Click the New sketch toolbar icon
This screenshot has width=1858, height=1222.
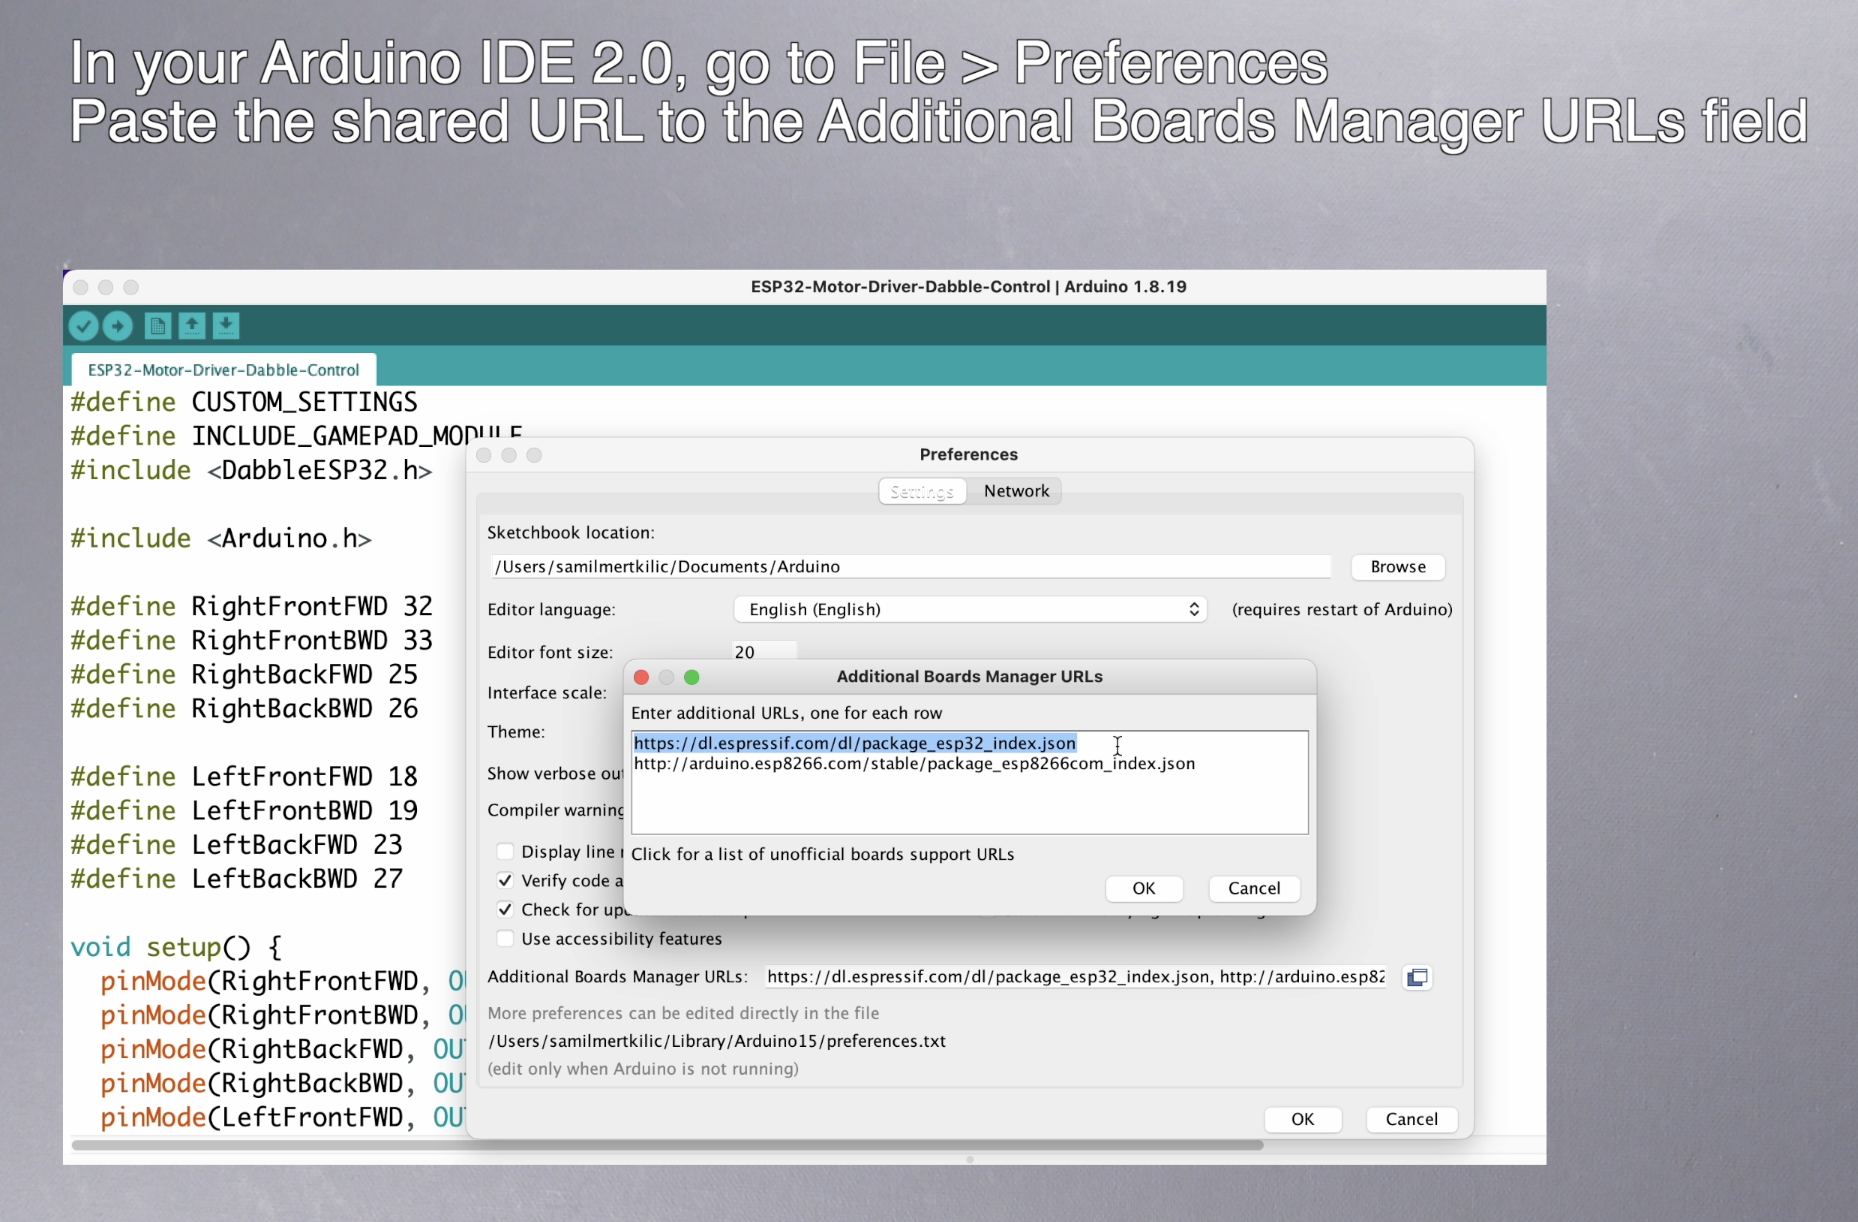[x=158, y=326]
